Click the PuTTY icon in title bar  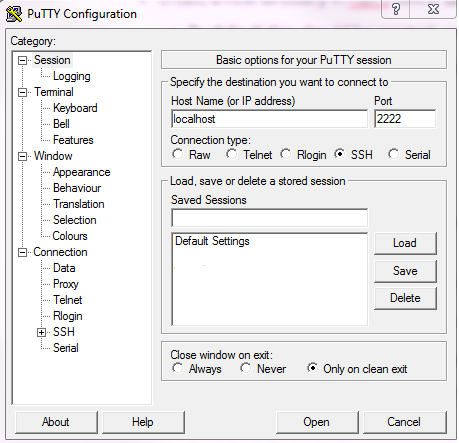pyautogui.click(x=14, y=14)
